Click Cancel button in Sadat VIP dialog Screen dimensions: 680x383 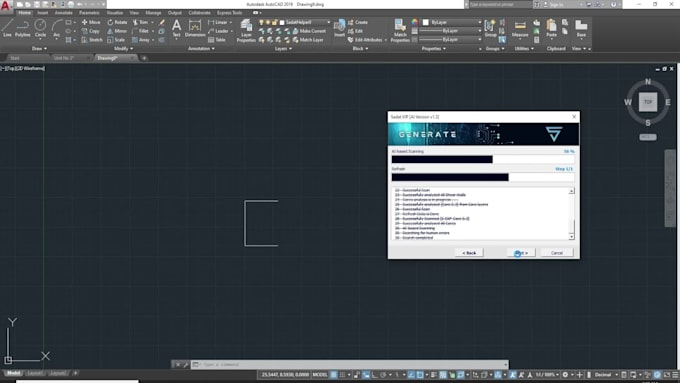(x=557, y=253)
